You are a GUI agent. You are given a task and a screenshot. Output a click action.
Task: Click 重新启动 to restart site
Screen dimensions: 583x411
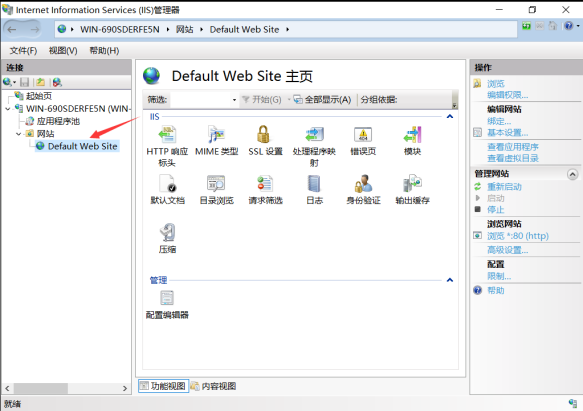click(504, 187)
